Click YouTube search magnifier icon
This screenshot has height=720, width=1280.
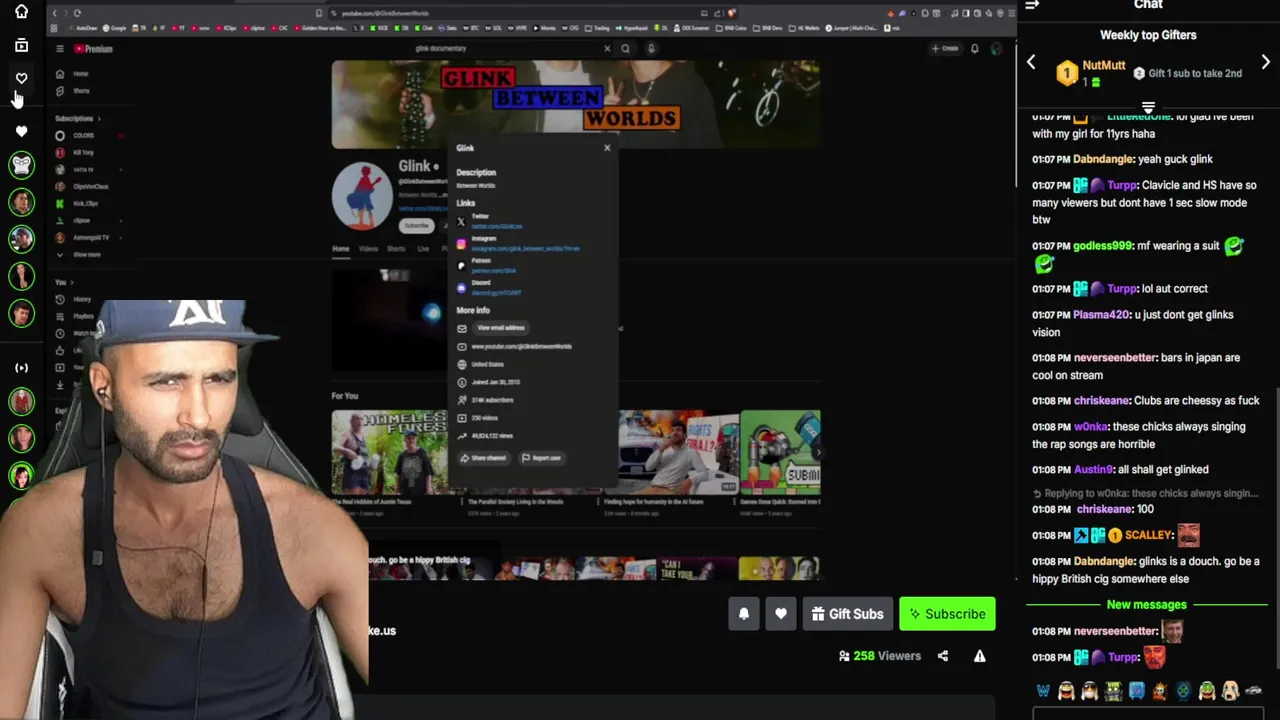tap(626, 48)
